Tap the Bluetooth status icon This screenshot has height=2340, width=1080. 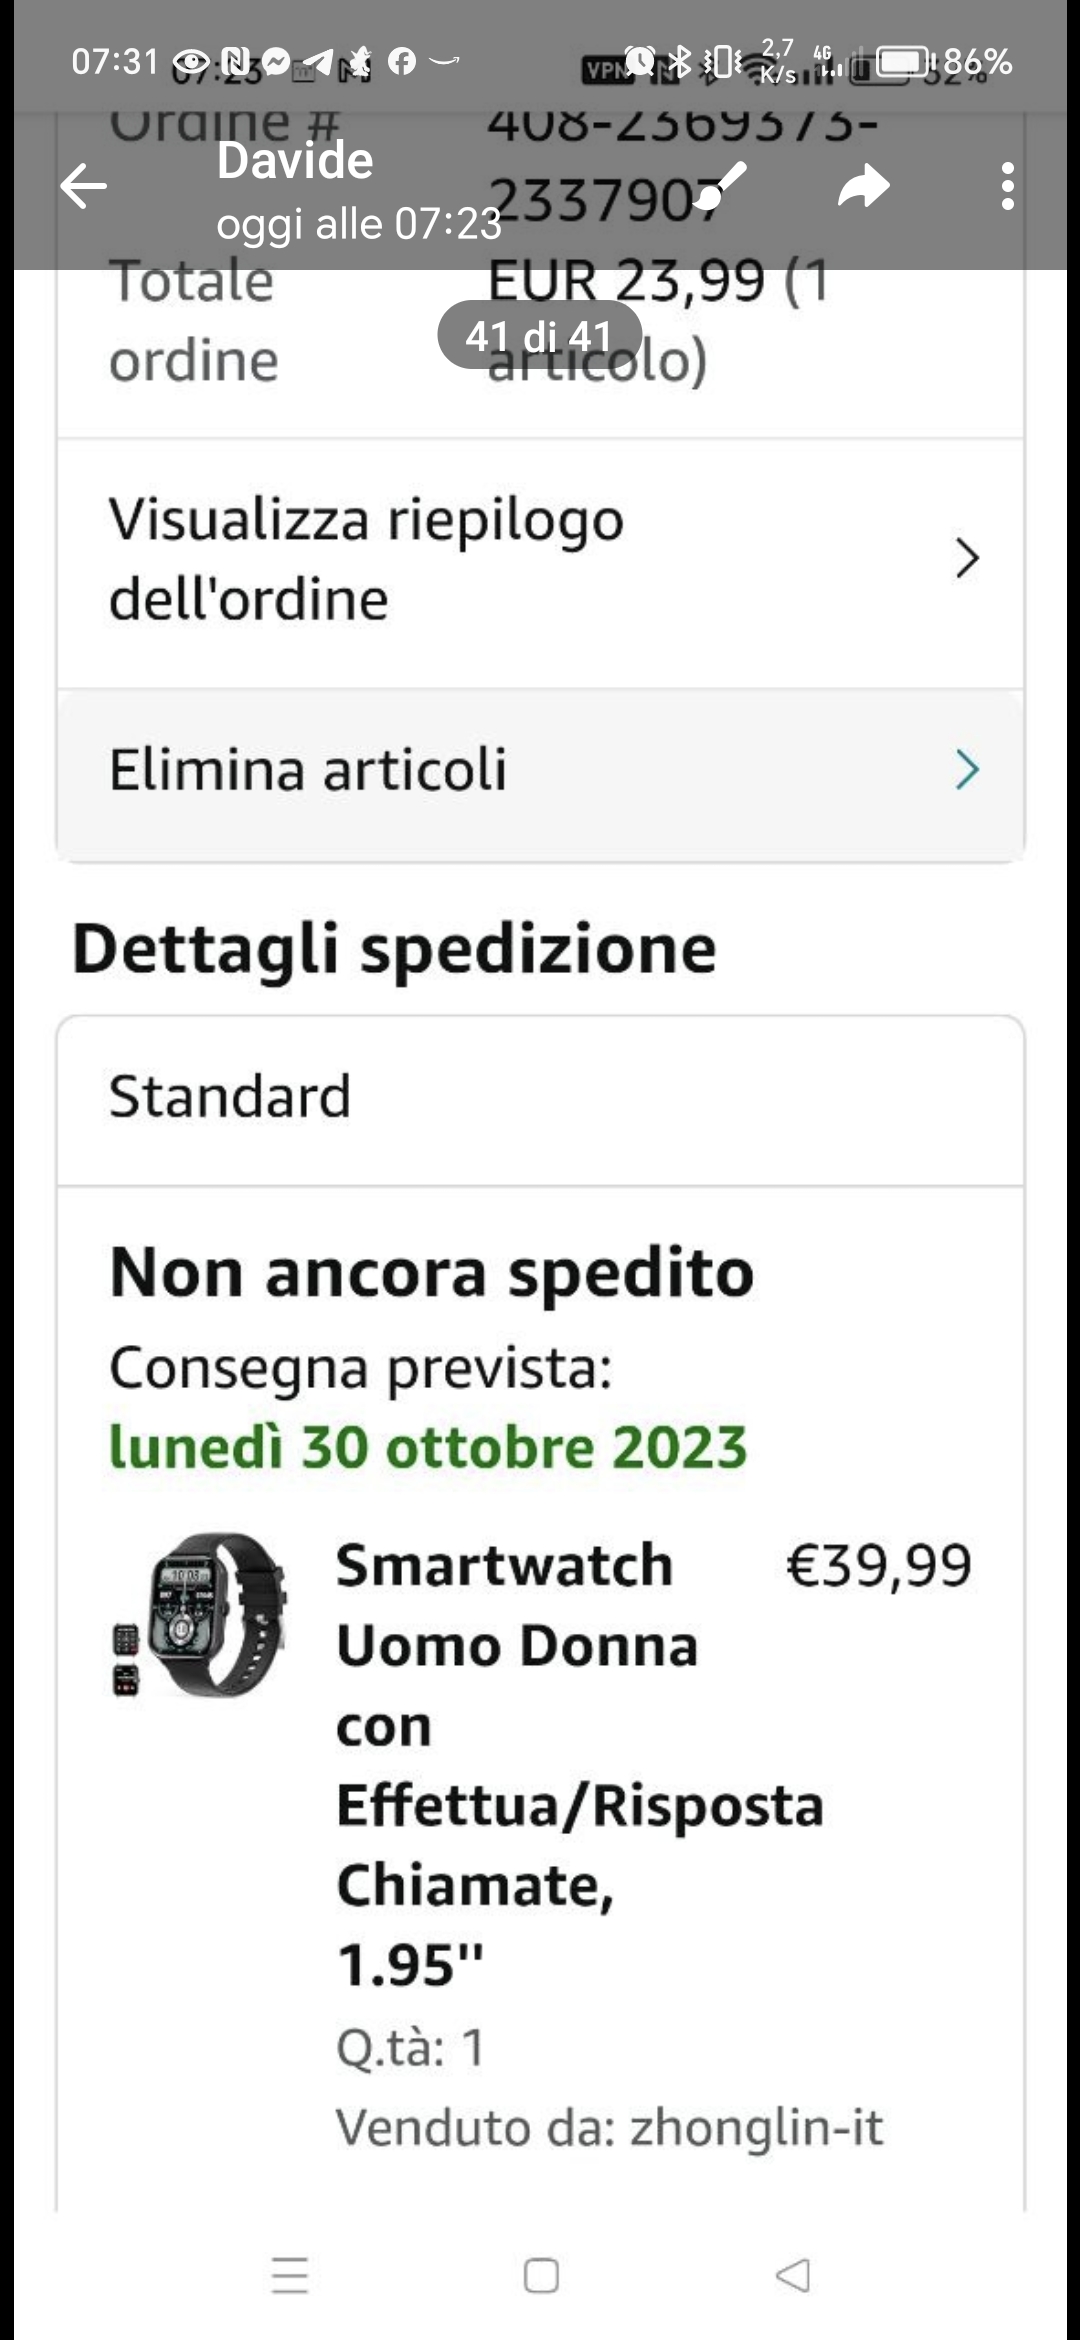pos(680,61)
